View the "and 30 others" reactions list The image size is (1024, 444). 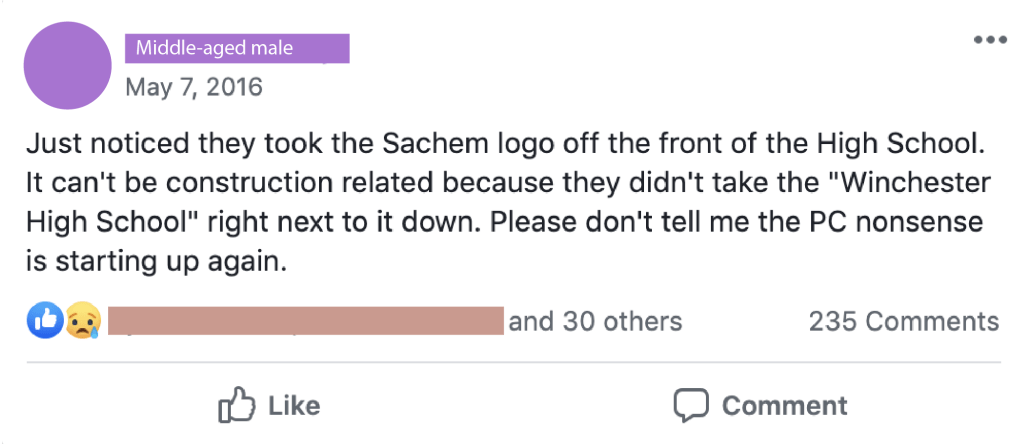595,321
